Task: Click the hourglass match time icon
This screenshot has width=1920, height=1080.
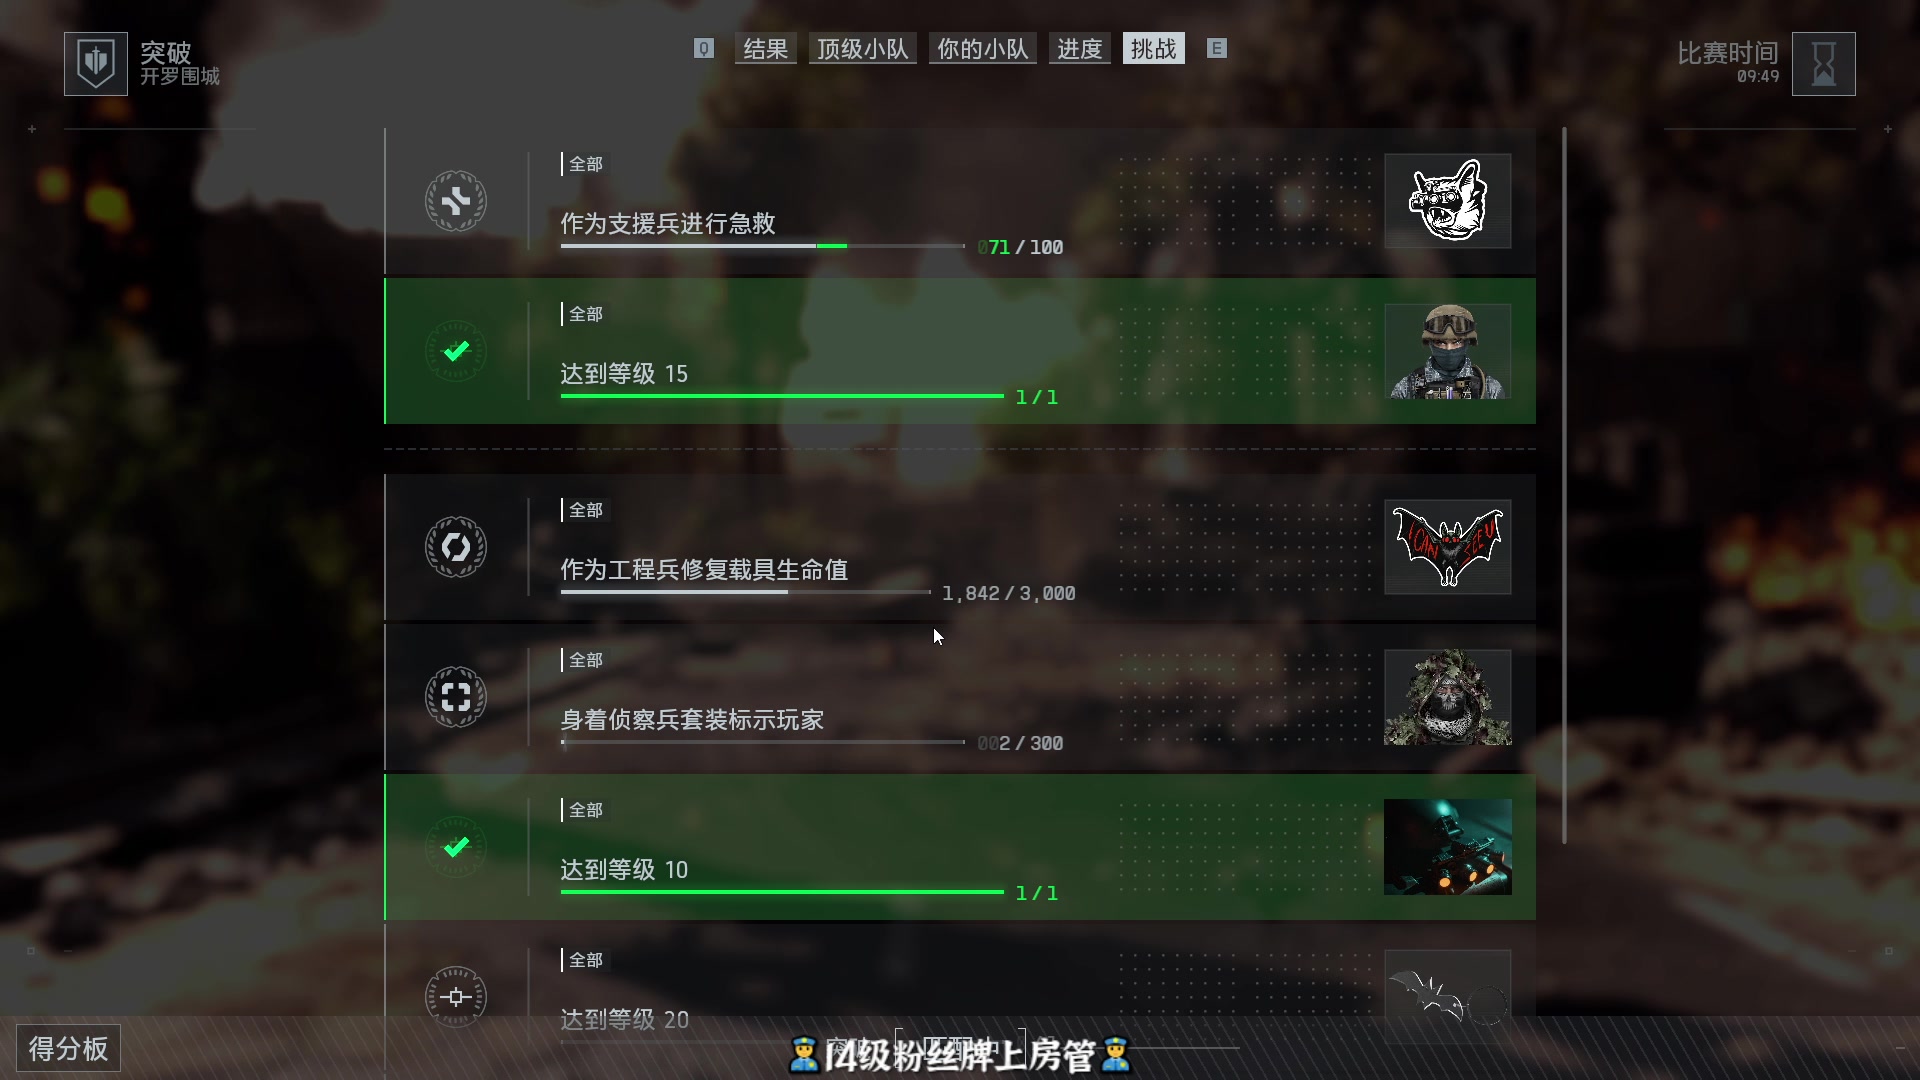Action: point(1823,64)
